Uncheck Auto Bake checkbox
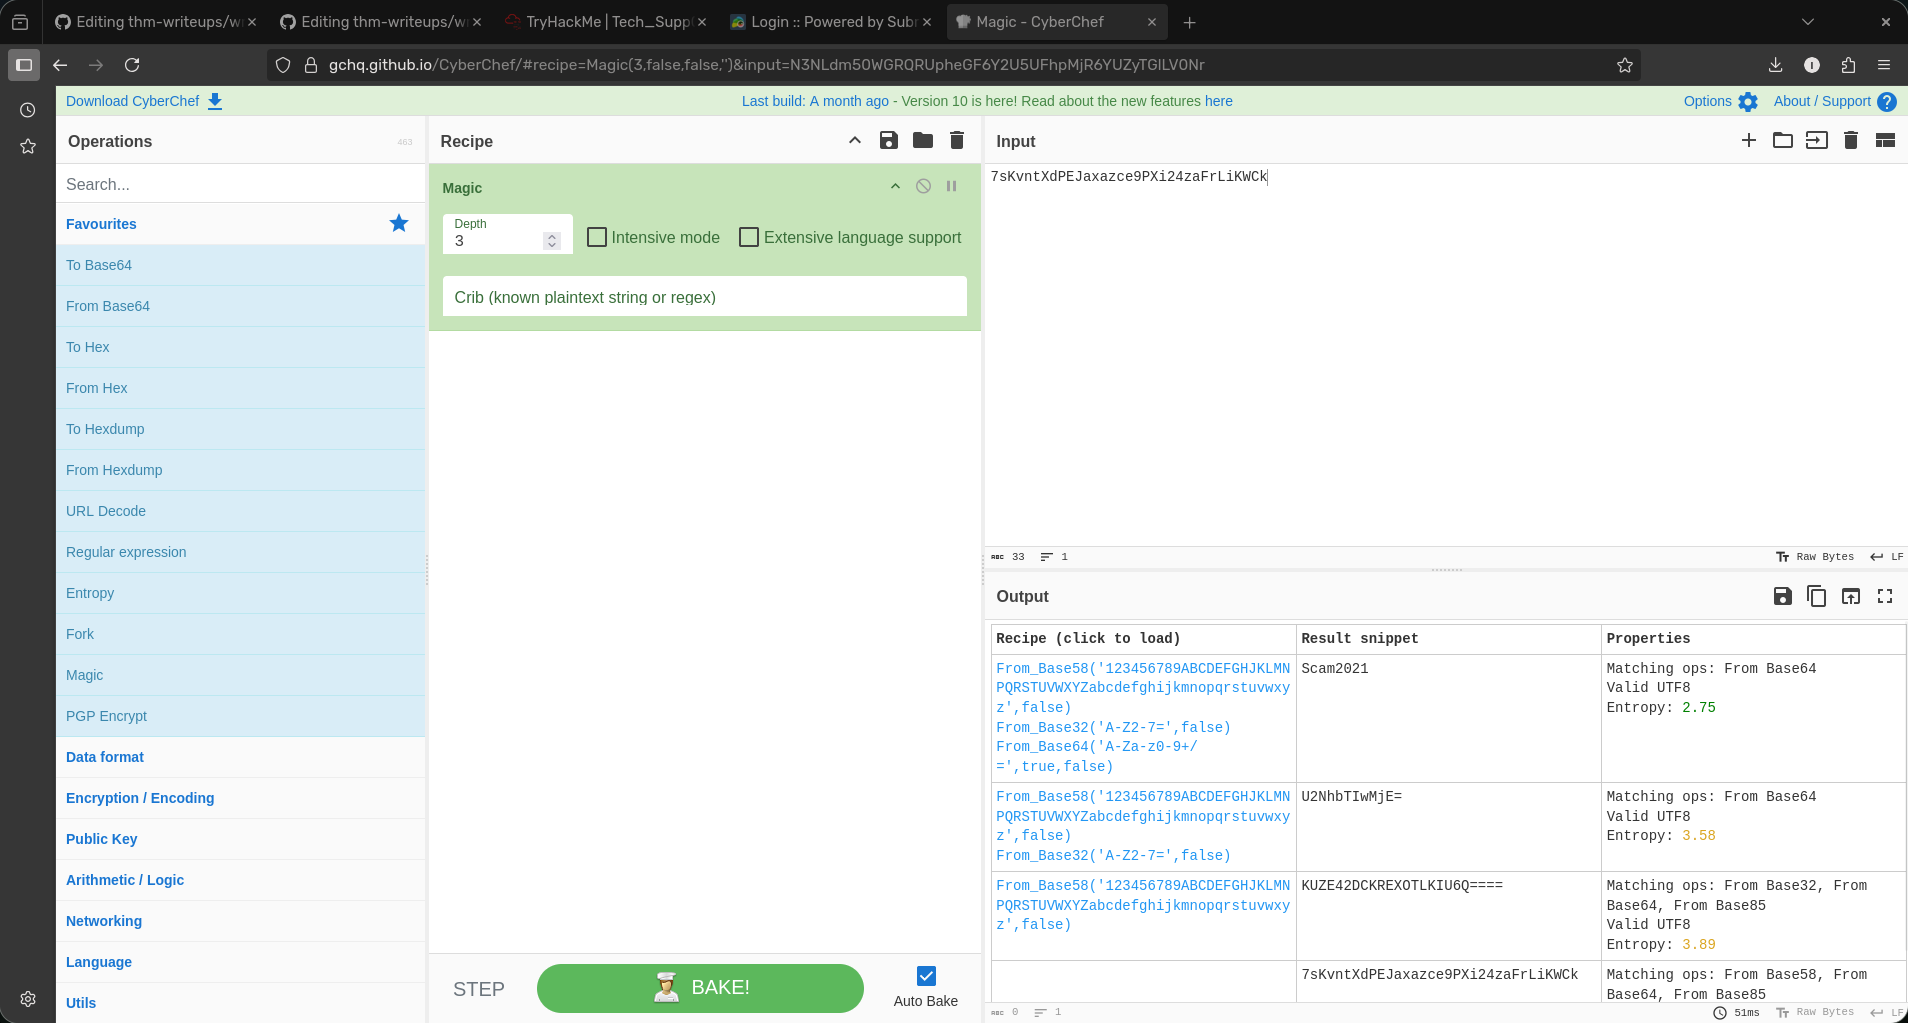1908x1023 pixels. (926, 976)
